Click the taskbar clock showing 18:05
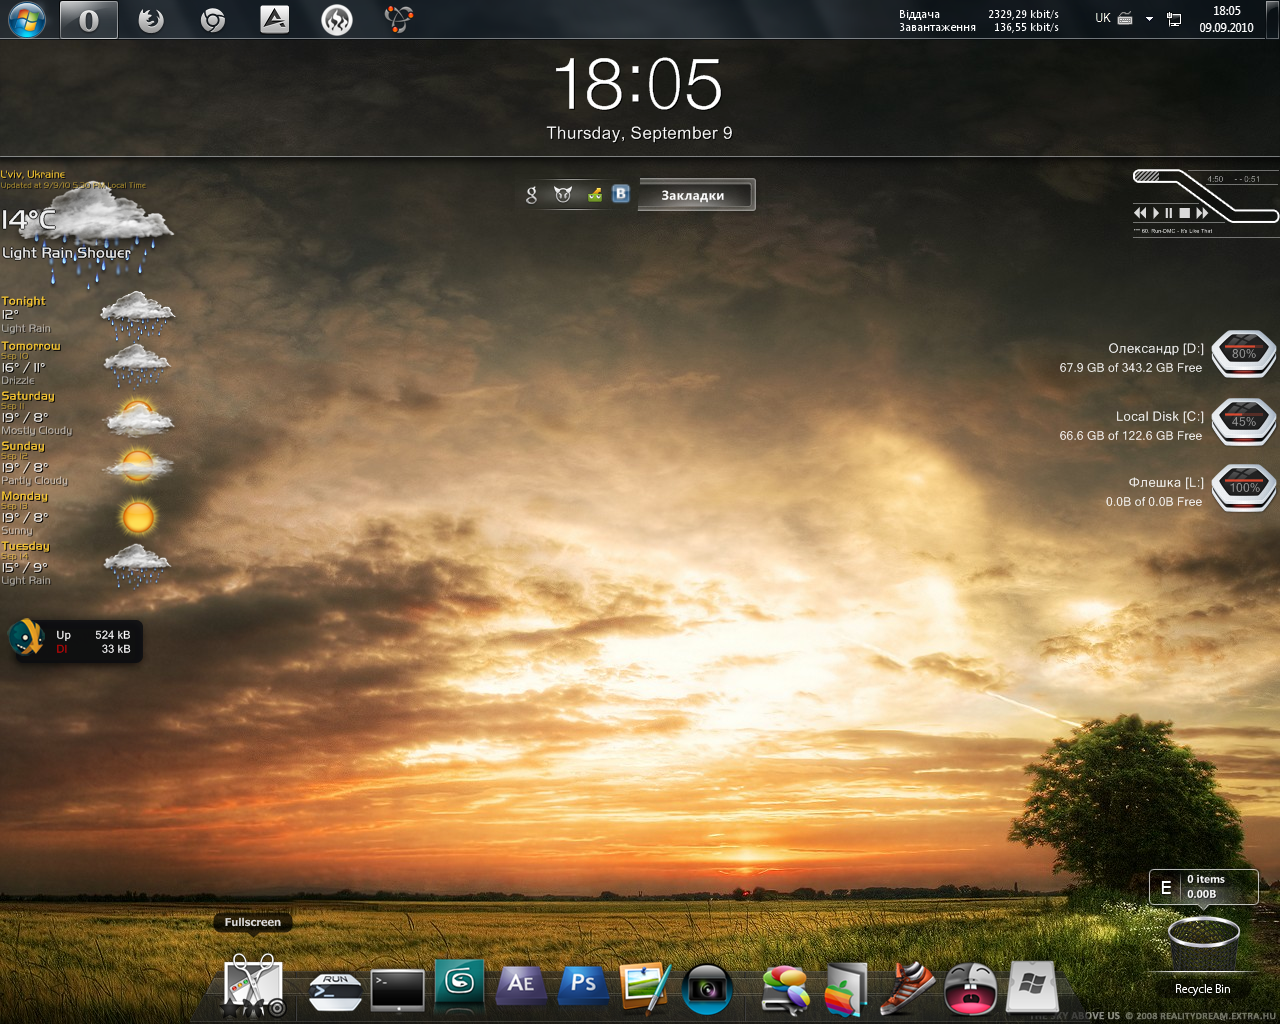The width and height of the screenshot is (1280, 1024). pos(1226,19)
